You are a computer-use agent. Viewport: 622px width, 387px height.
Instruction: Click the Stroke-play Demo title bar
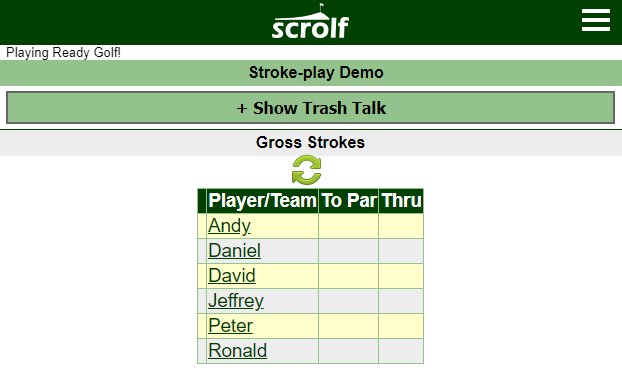[311, 73]
